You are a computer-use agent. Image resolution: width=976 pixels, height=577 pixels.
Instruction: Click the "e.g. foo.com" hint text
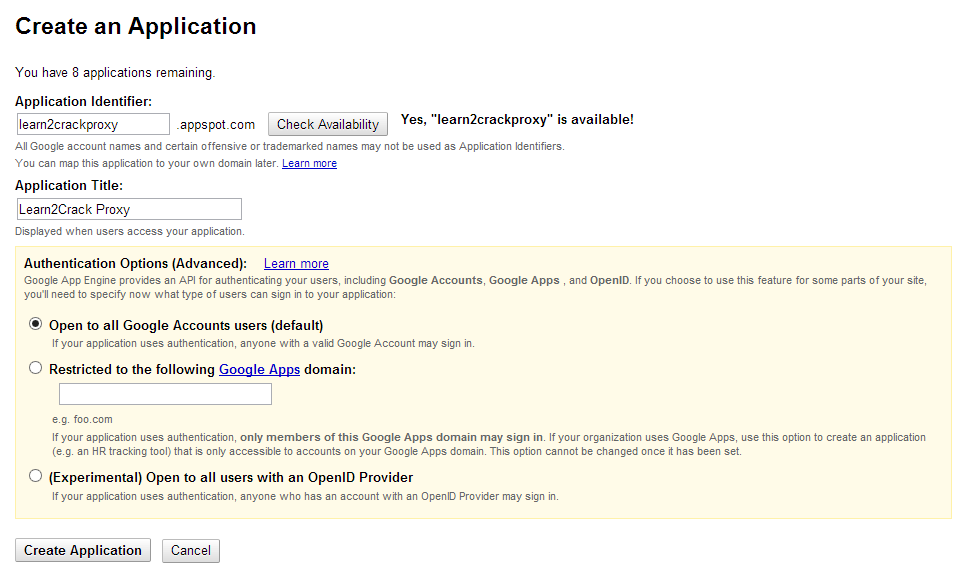coord(82,419)
